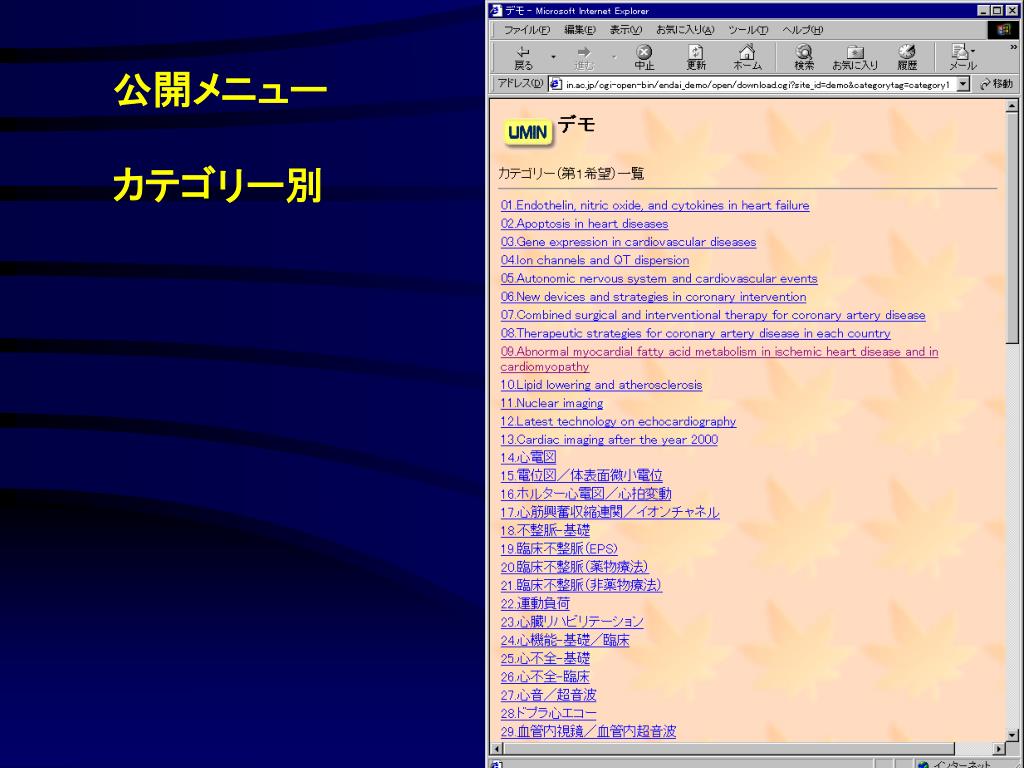The width and height of the screenshot is (1024, 768).
Task: Open link 24.心機能-基礎／臨床
Action: pyautogui.click(x=565, y=640)
